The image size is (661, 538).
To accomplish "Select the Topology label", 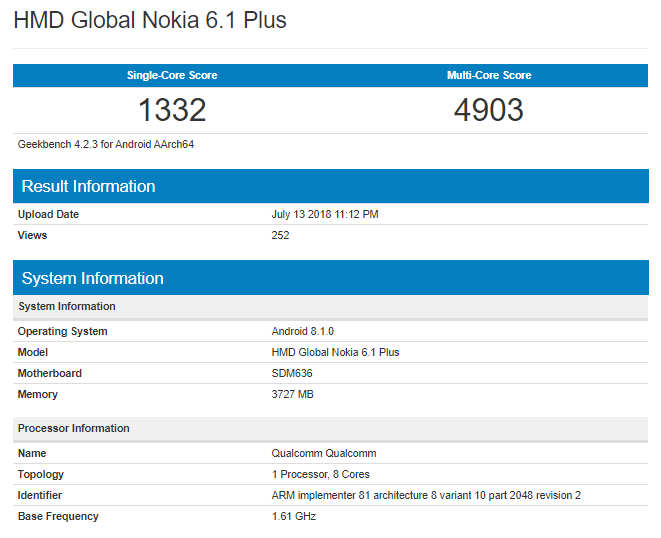I will coord(40,474).
